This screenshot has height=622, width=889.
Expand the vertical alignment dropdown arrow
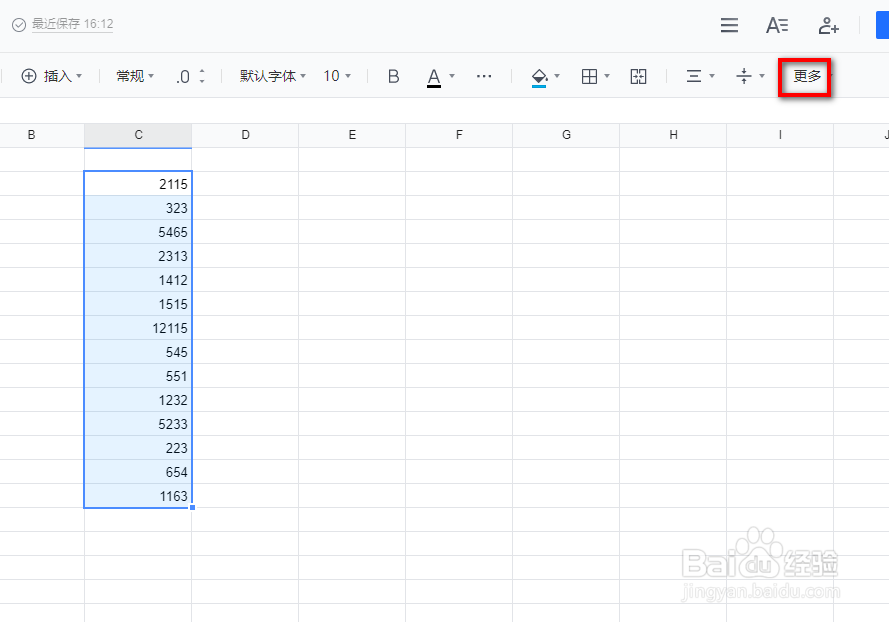point(762,76)
